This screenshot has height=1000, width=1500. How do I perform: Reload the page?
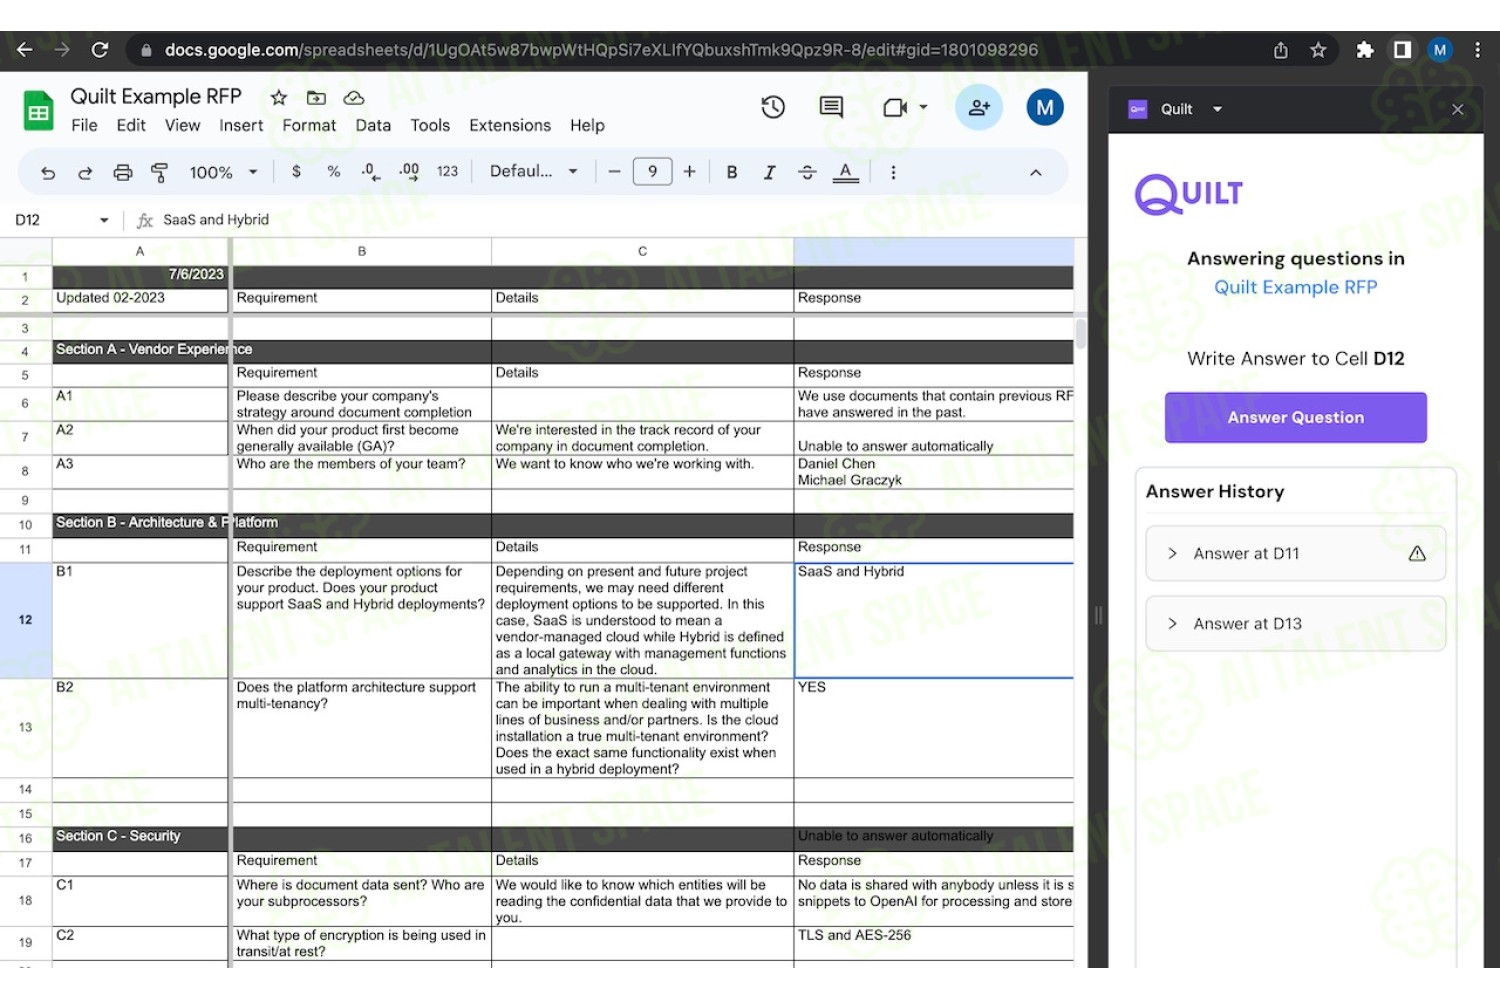100,50
